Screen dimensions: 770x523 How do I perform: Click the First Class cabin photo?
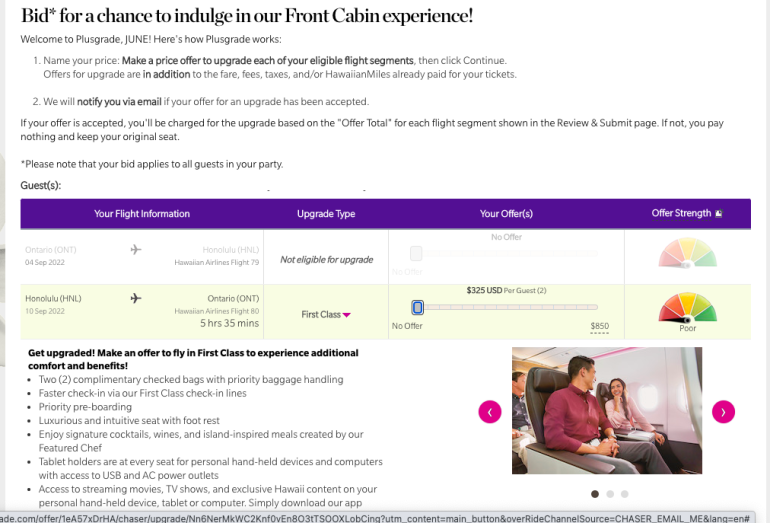pos(606,410)
